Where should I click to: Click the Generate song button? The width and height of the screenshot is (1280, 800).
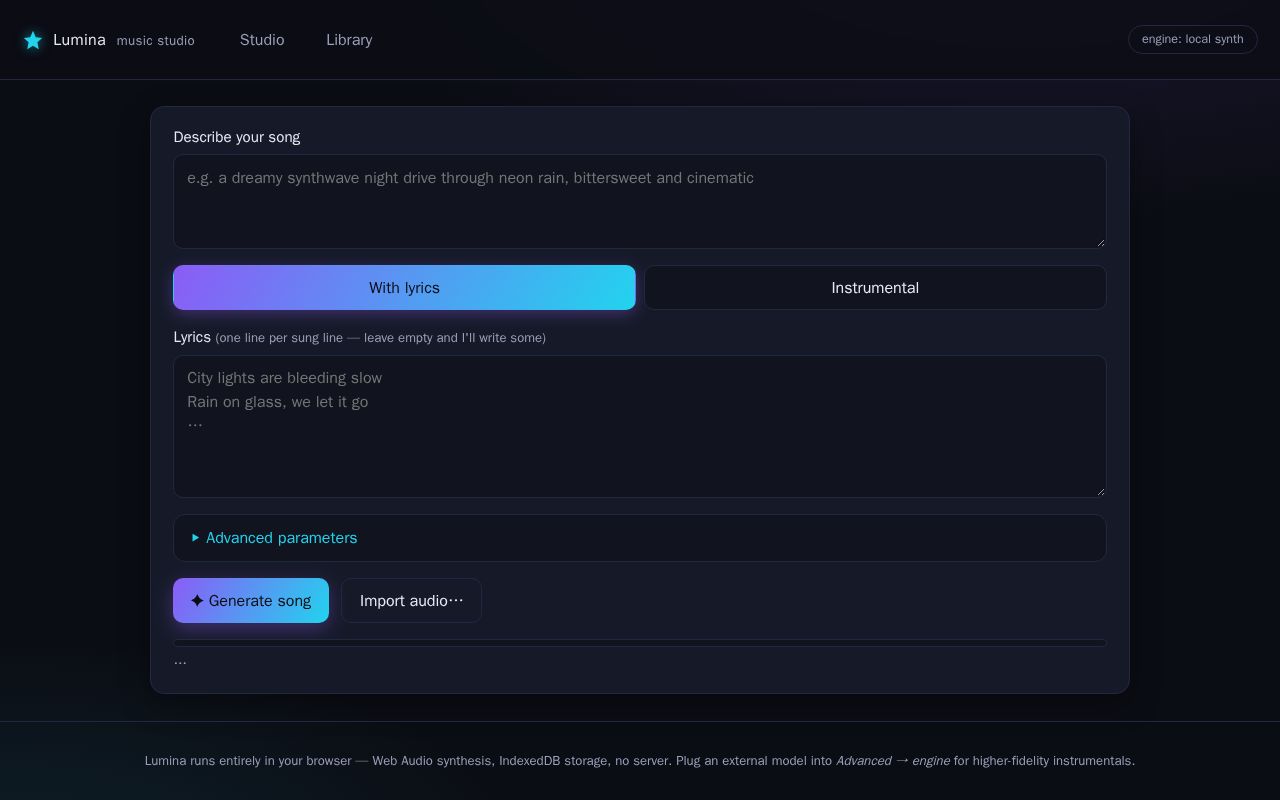click(x=251, y=601)
